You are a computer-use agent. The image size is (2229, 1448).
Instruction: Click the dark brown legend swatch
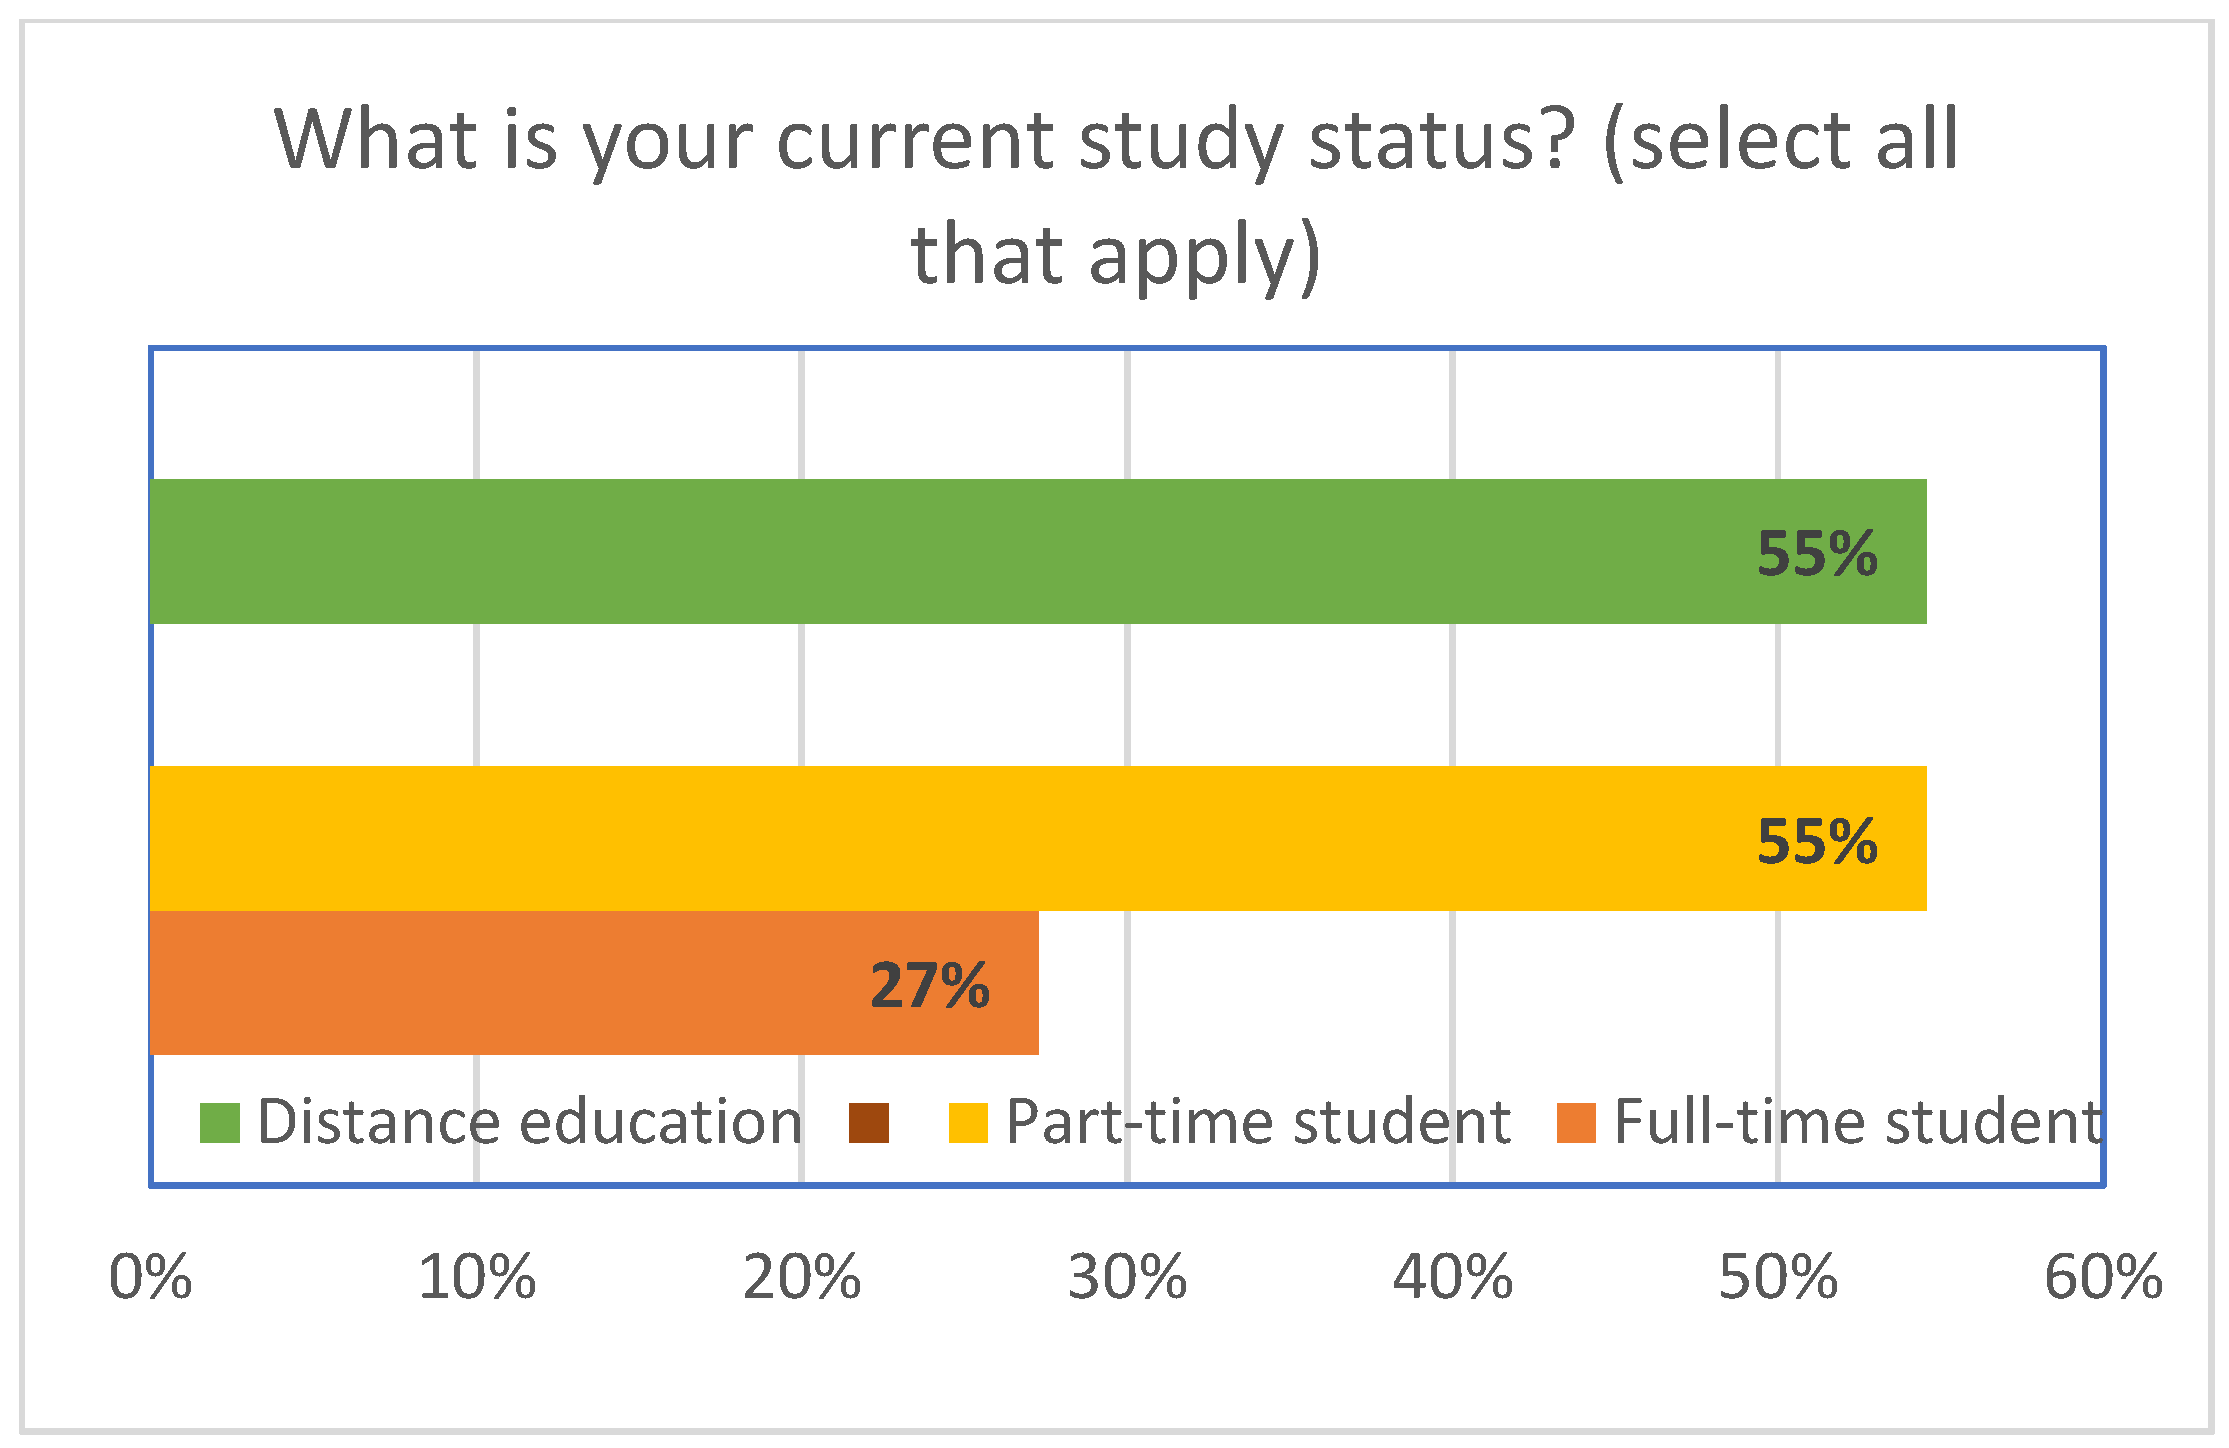point(868,1122)
